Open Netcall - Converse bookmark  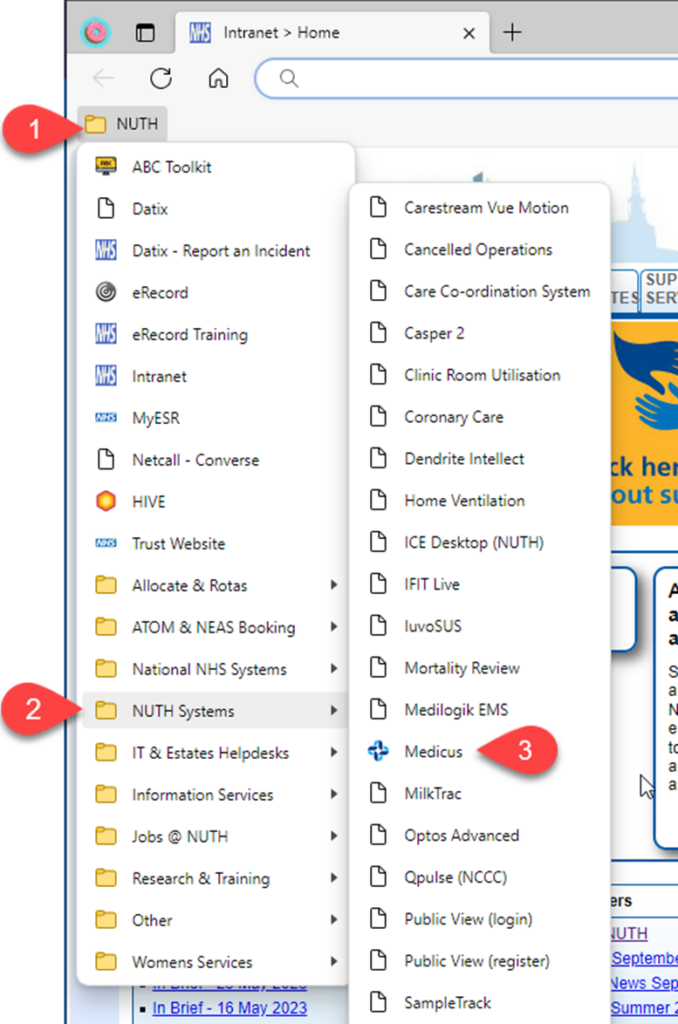click(216, 460)
